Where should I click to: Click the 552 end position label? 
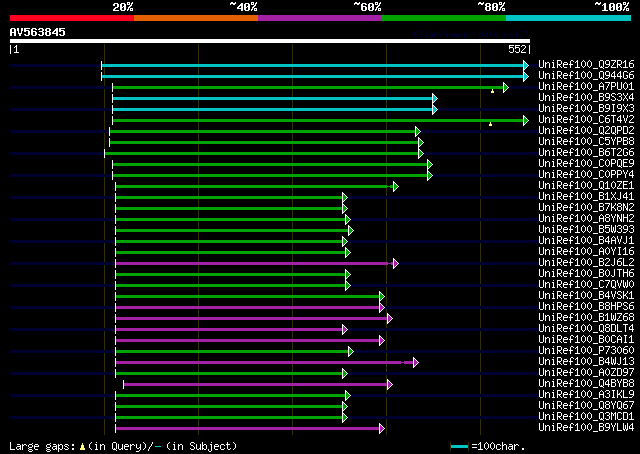pyautogui.click(x=518, y=49)
